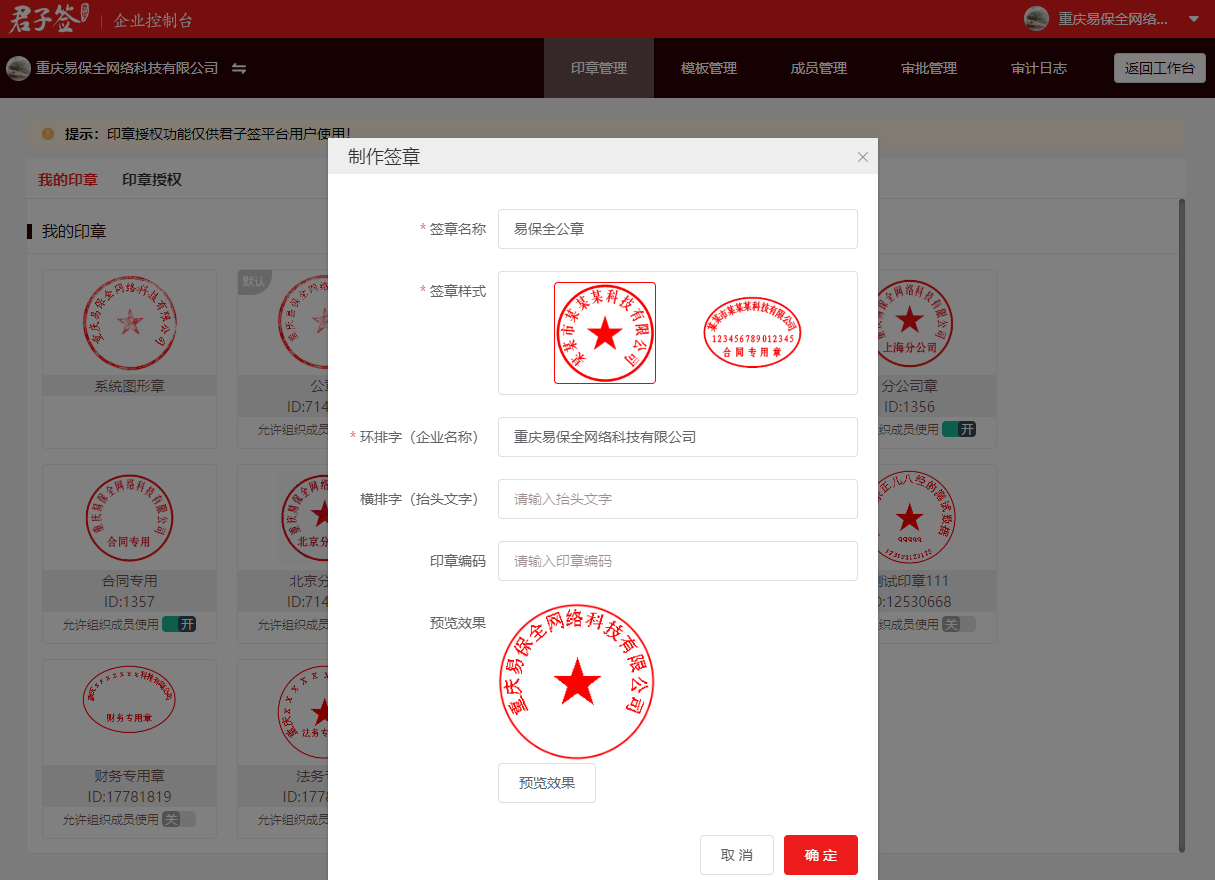Image resolution: width=1215 pixels, height=880 pixels.
Task: Confirm with the 确定 button
Action: click(821, 855)
